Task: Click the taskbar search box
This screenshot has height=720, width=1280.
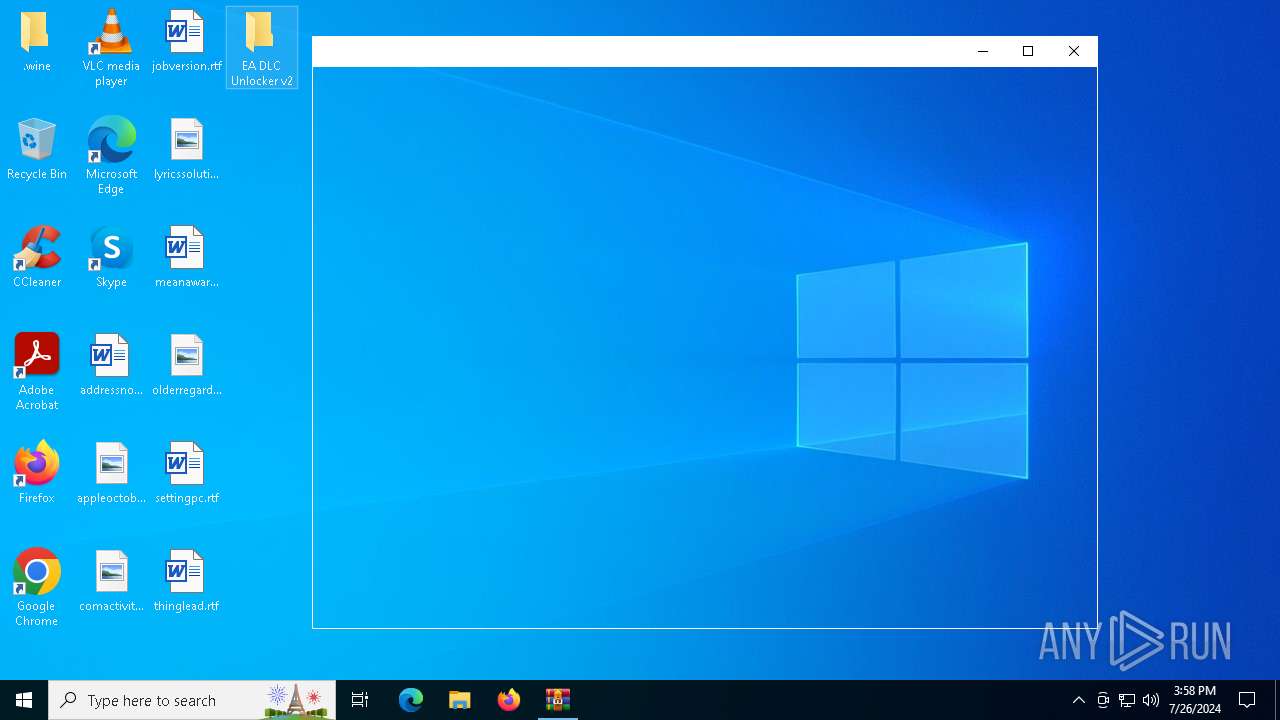Action: 192,700
